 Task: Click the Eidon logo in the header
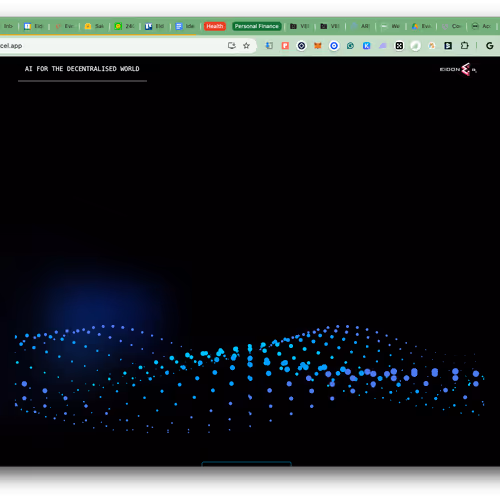point(458,69)
